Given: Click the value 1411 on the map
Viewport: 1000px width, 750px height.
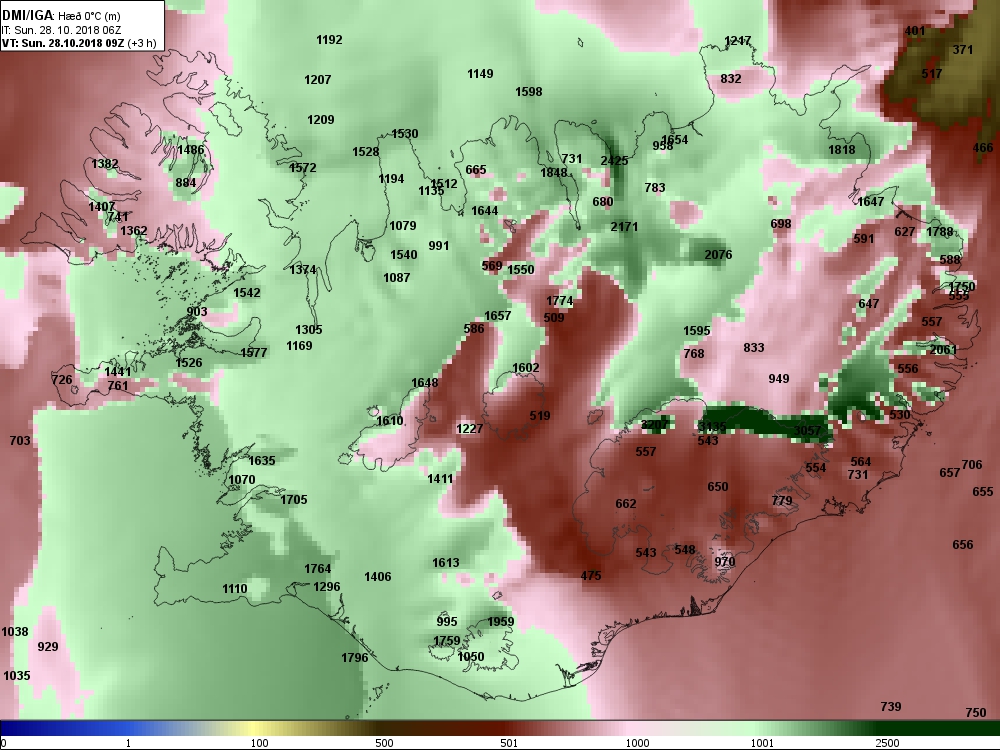Looking at the screenshot, I should (x=440, y=478).
